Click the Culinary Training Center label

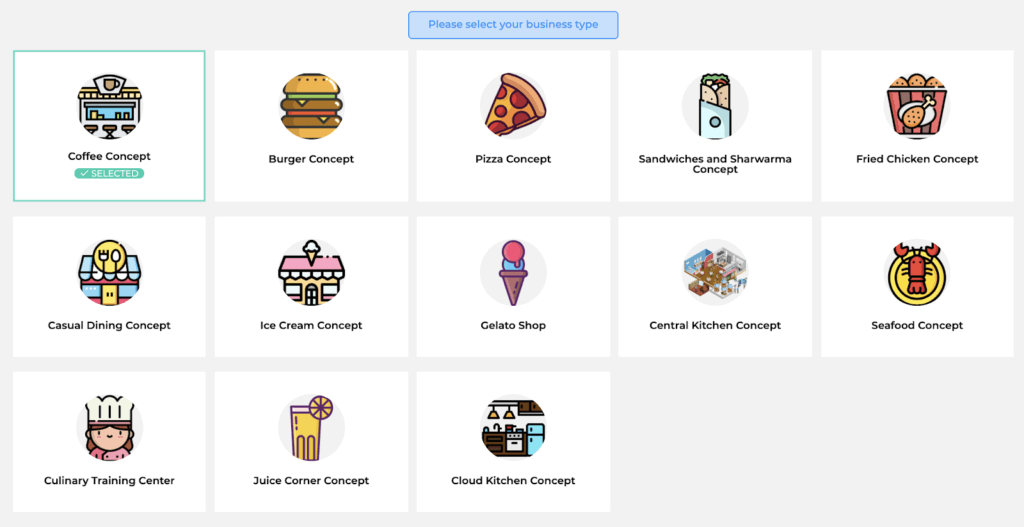click(x=109, y=481)
